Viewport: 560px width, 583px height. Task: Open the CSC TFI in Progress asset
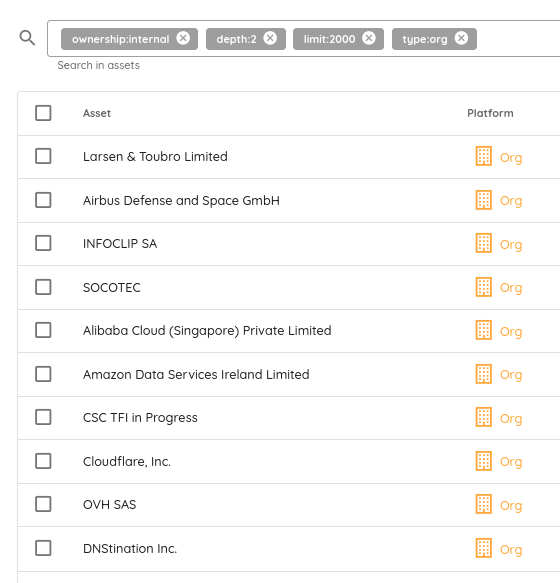click(x=140, y=418)
